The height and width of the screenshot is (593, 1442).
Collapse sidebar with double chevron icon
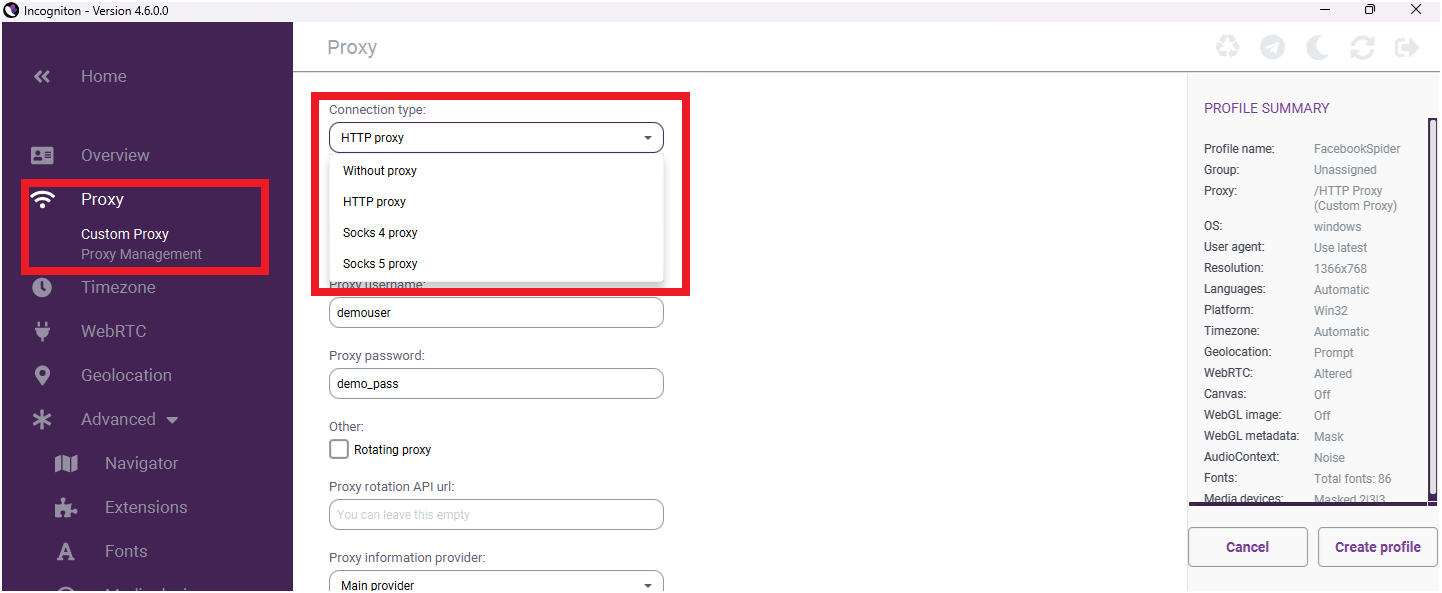click(x=41, y=76)
